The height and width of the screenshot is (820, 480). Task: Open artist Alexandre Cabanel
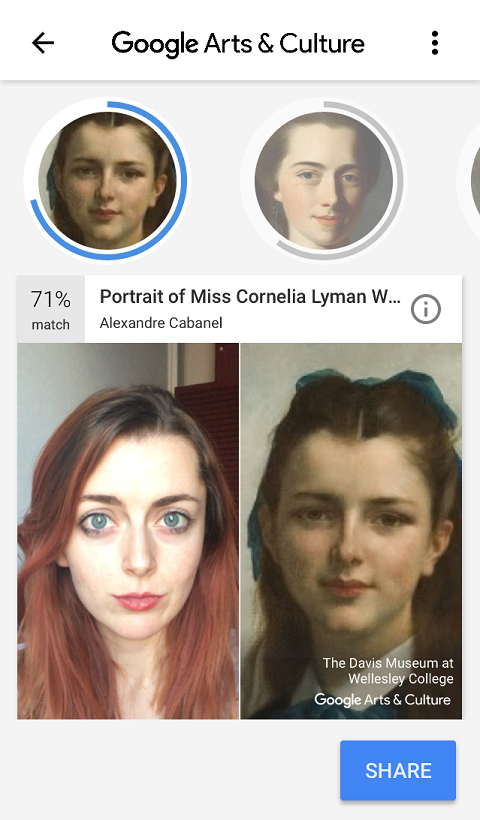coord(161,323)
